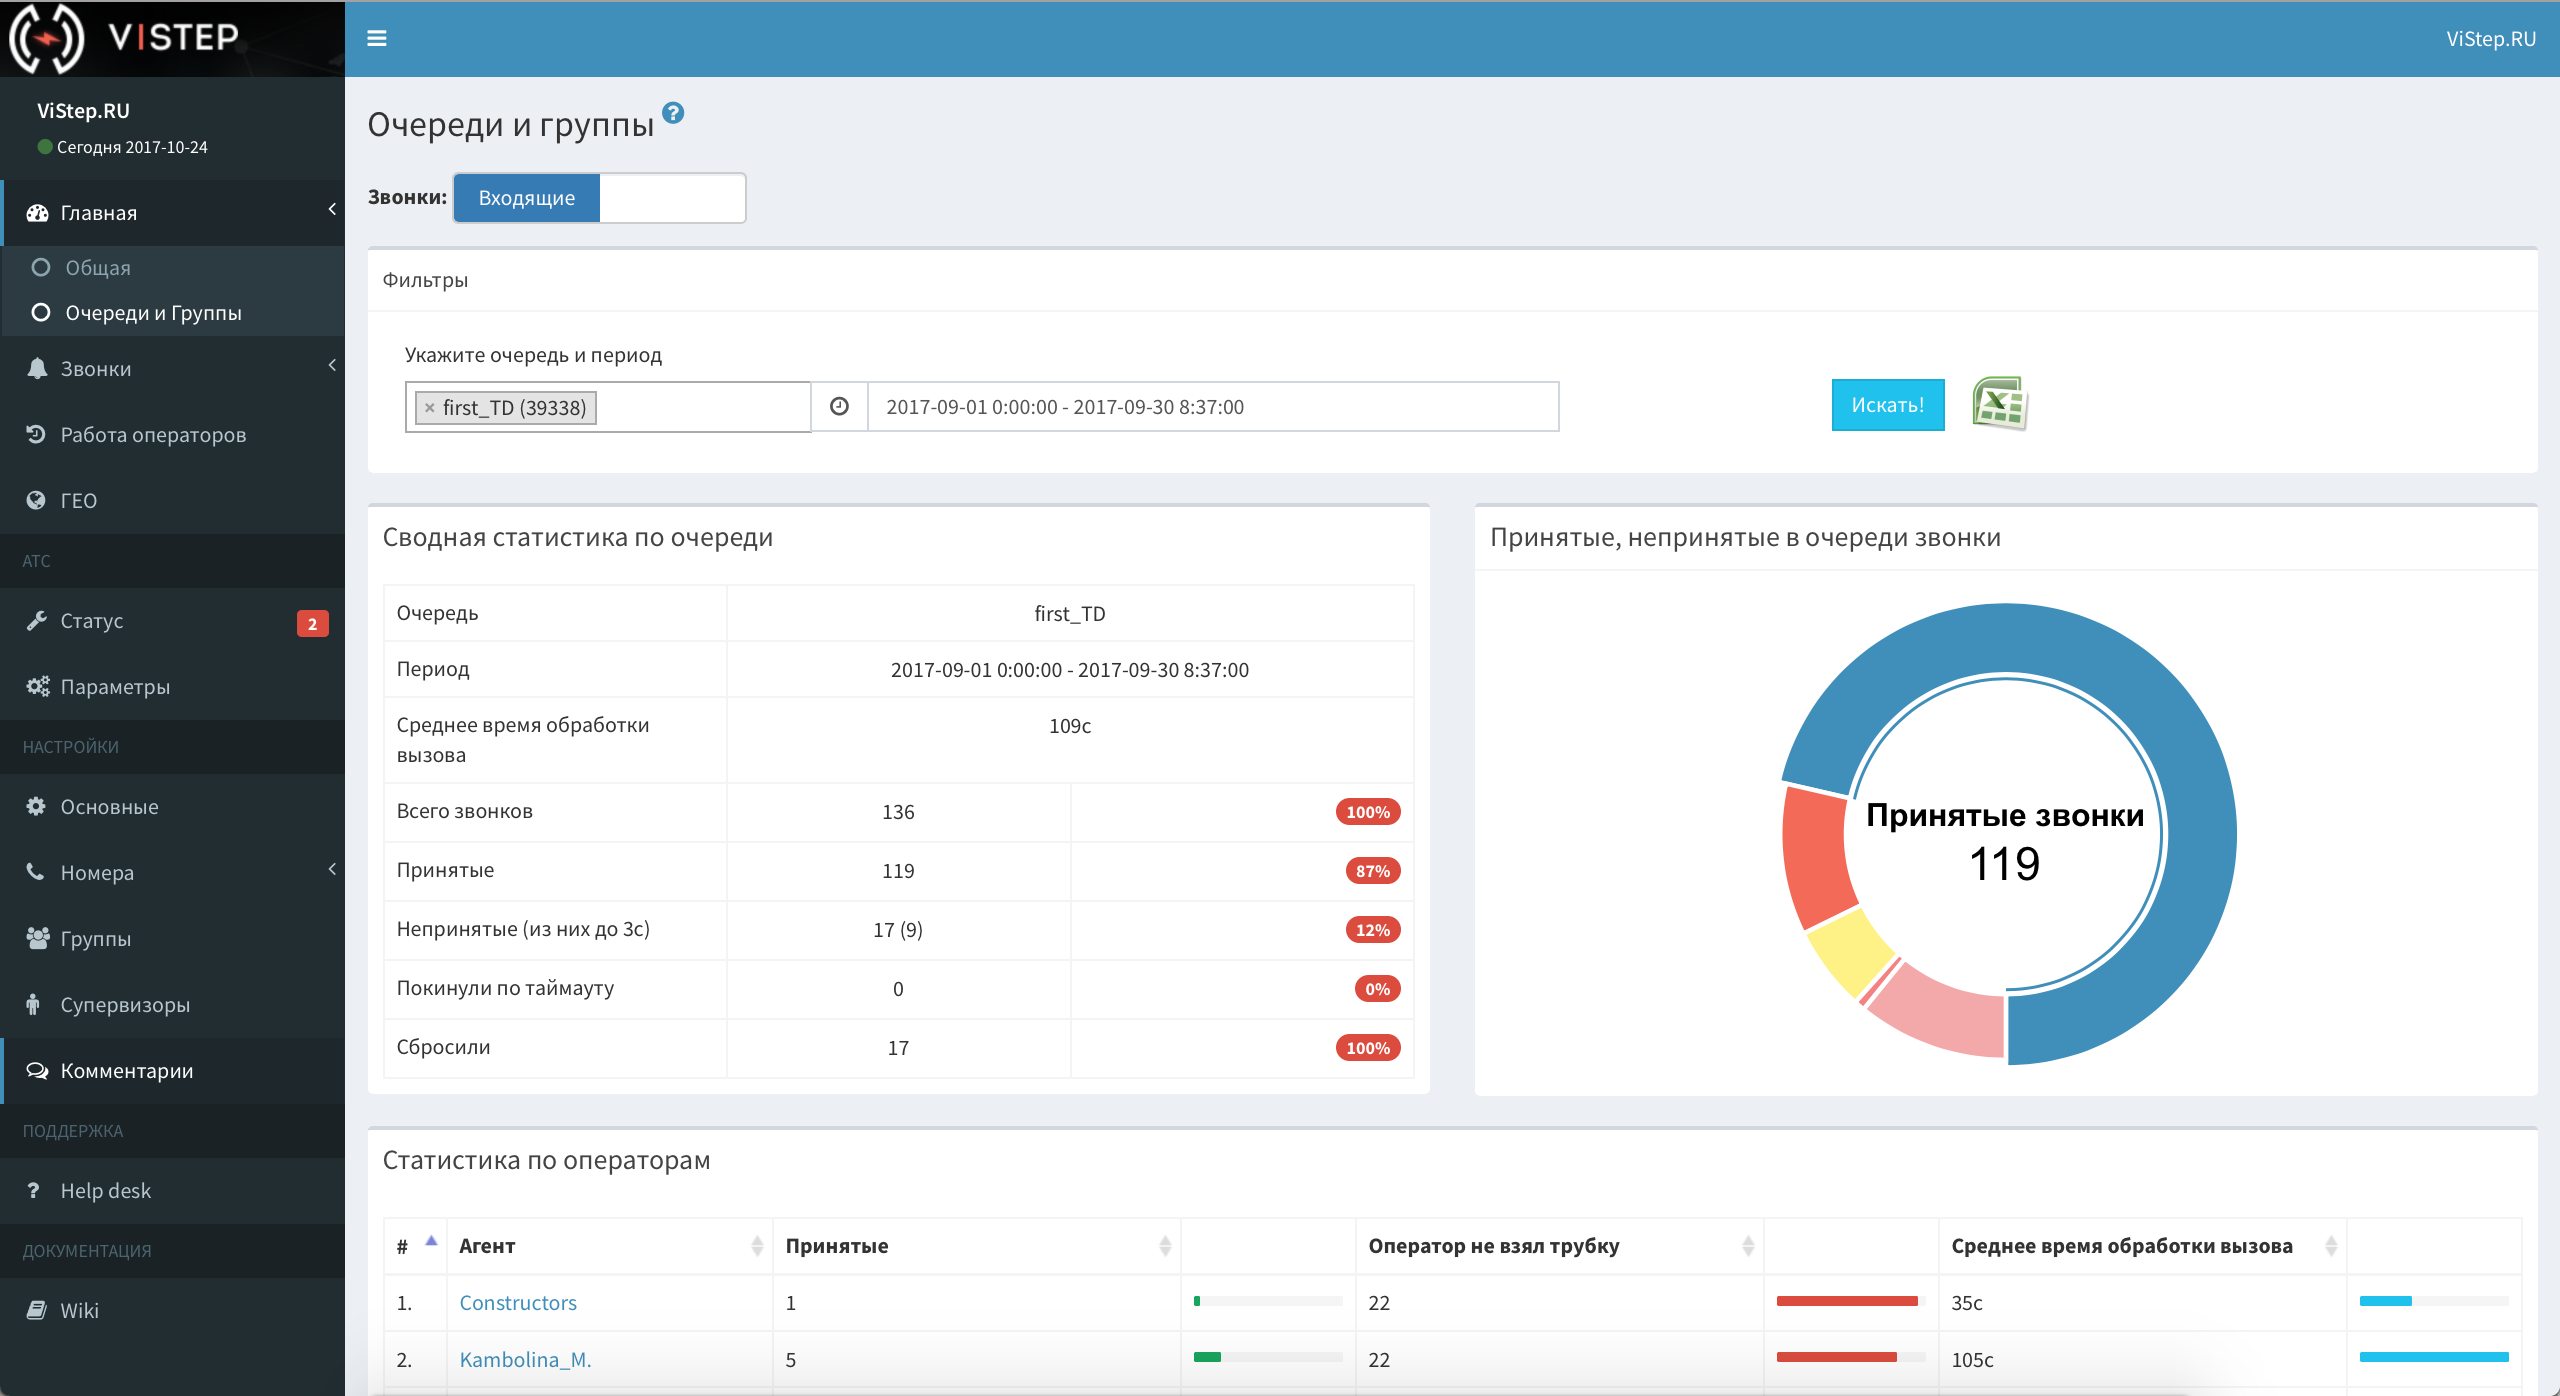Image resolution: width=2560 pixels, height=1396 pixels.
Task: Open Очереди и Группы submenu item
Action: (172, 313)
